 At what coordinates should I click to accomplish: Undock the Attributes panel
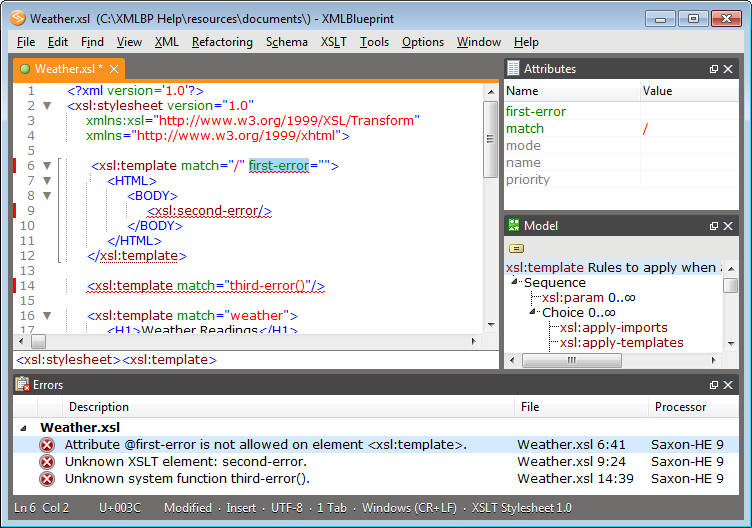pos(714,69)
